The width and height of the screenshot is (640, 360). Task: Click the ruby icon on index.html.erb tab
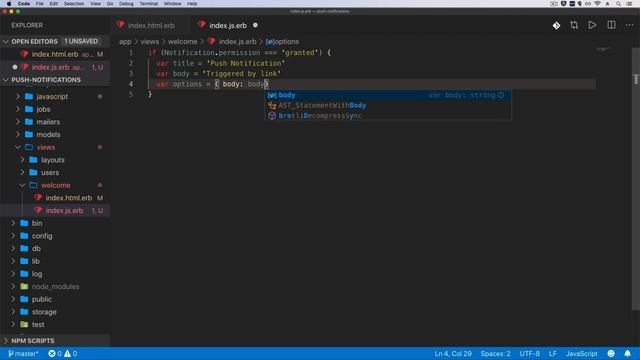120,25
